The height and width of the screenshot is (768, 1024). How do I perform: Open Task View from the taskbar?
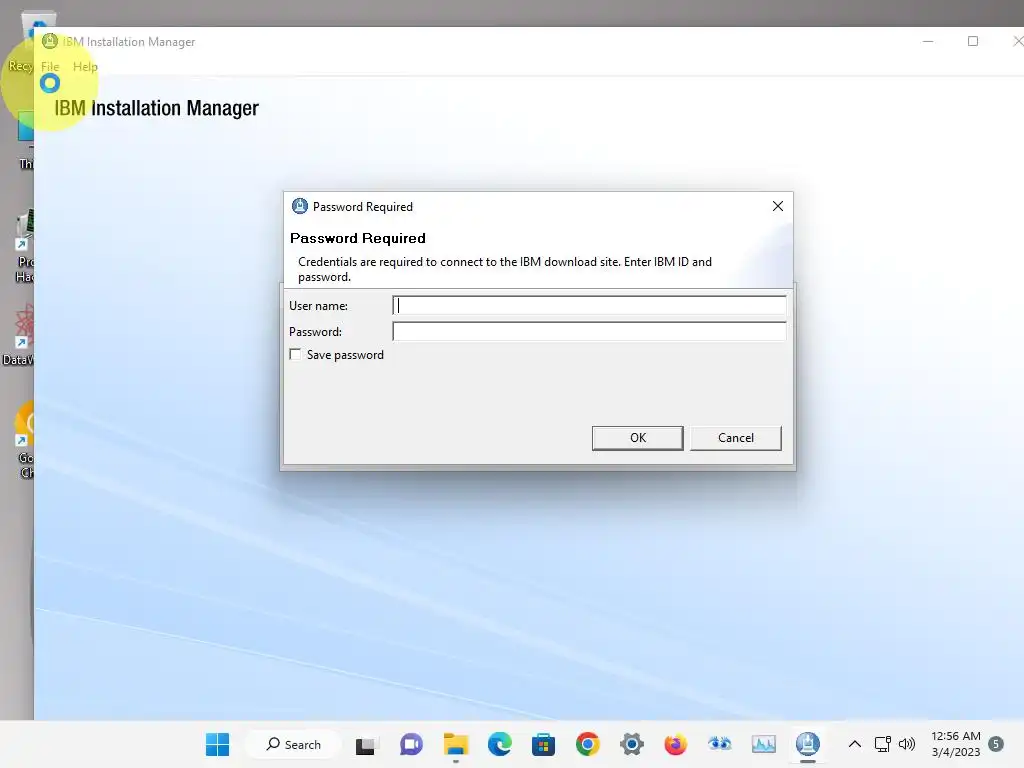click(x=366, y=745)
